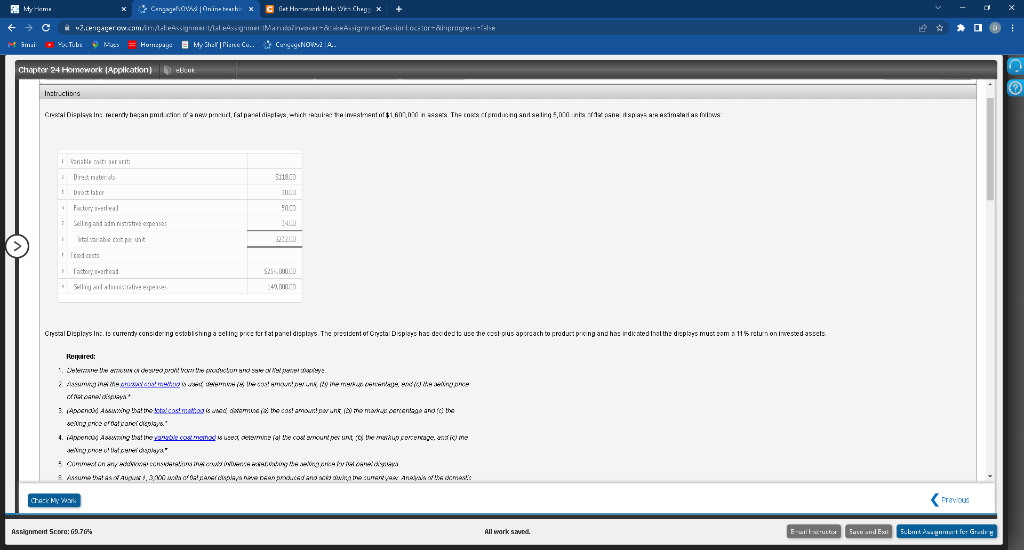1024x550 pixels.
Task: Click Direct labor row in cost table
Action: click(x=180, y=193)
